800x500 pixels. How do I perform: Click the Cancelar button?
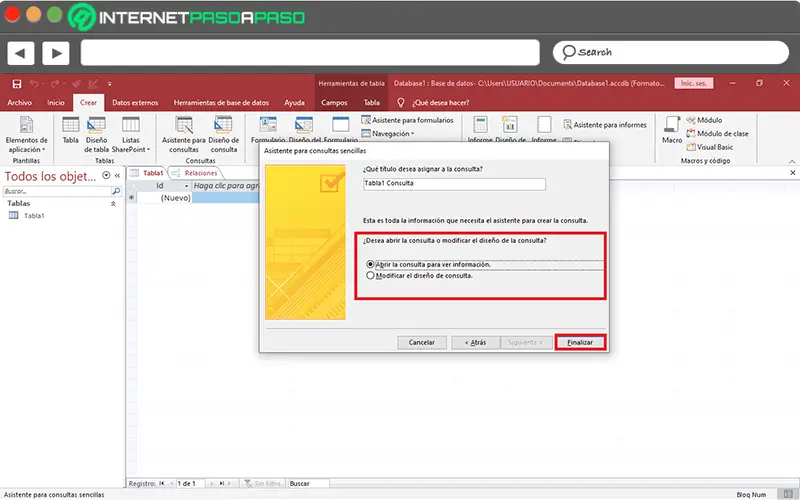[421, 342]
